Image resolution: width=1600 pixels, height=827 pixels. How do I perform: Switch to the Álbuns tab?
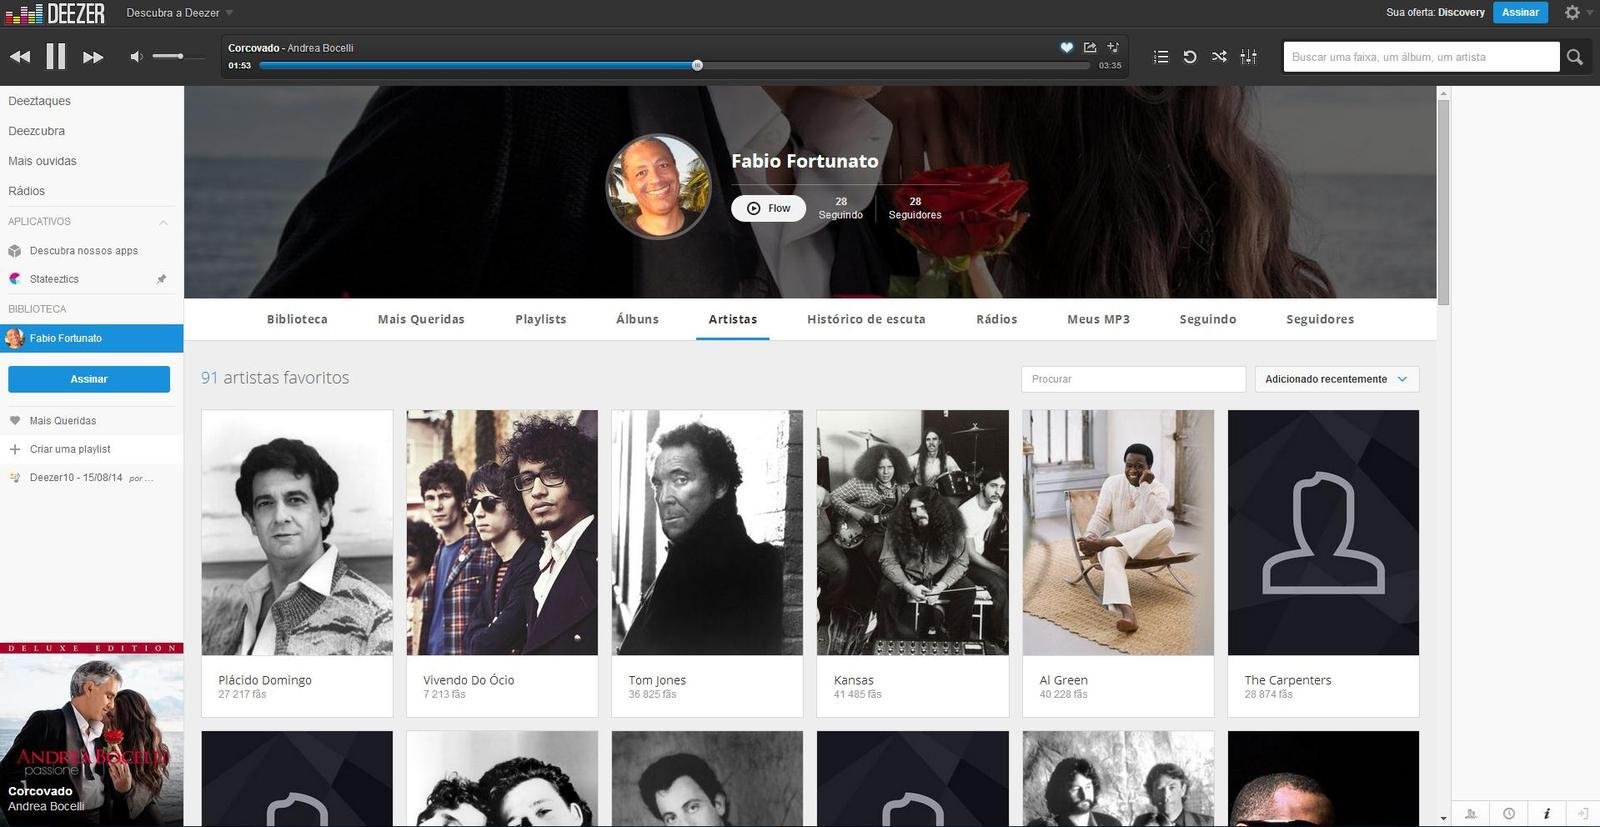coord(637,319)
